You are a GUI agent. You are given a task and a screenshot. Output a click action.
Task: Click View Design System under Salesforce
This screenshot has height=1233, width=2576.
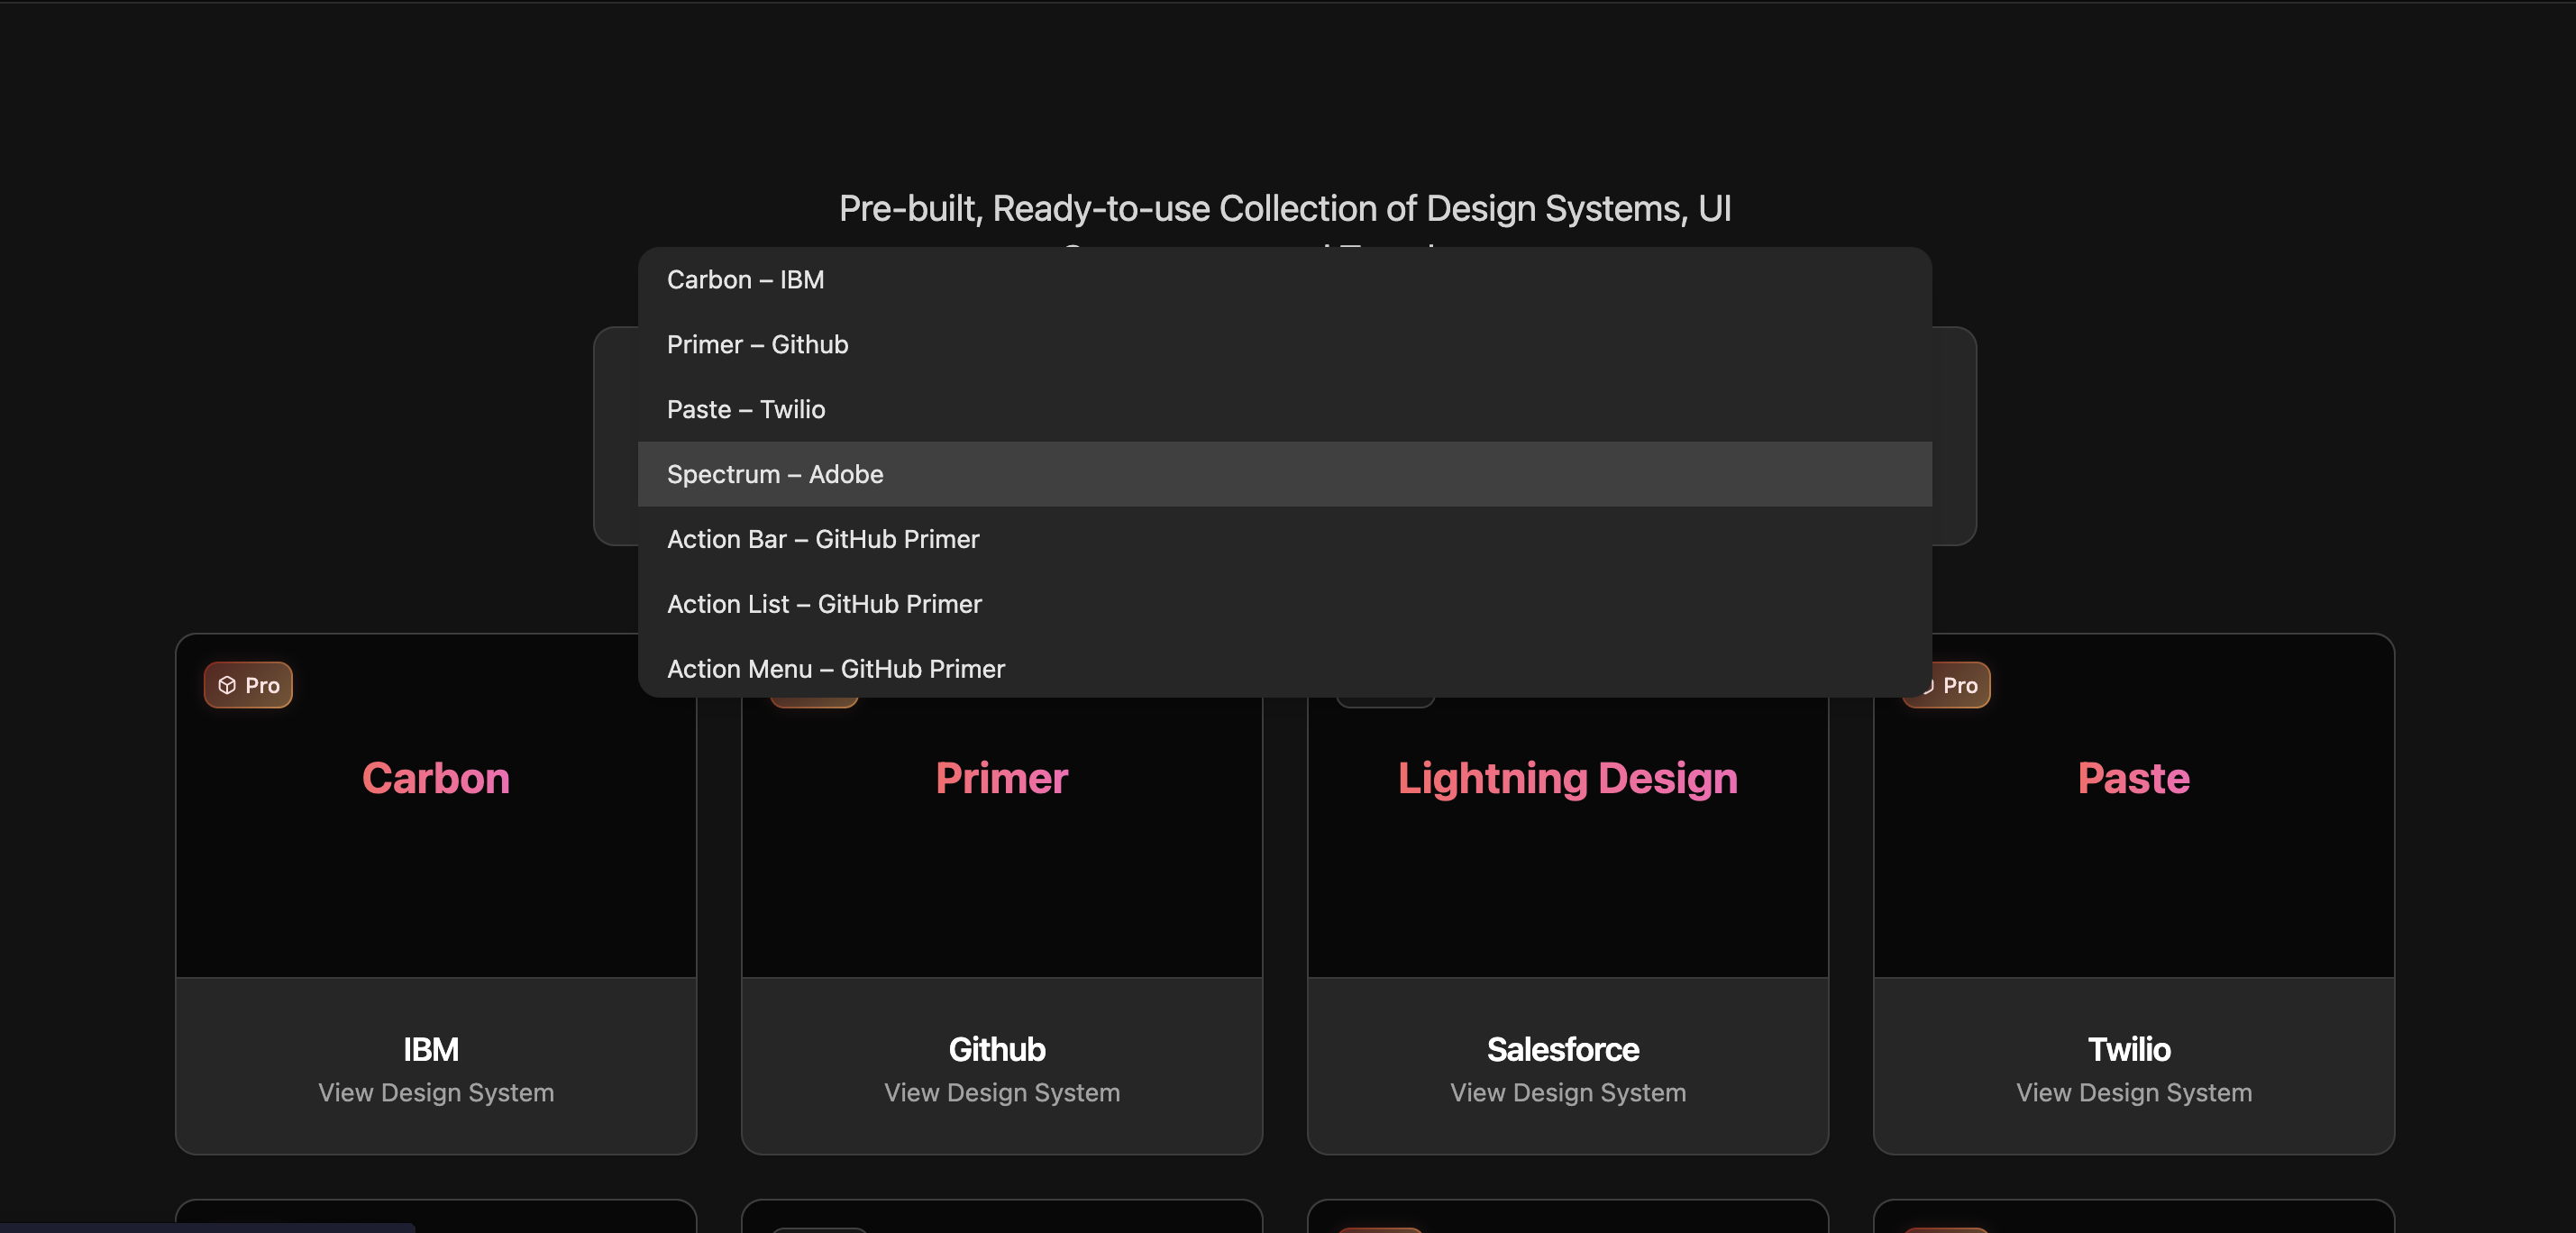click(x=1567, y=1093)
